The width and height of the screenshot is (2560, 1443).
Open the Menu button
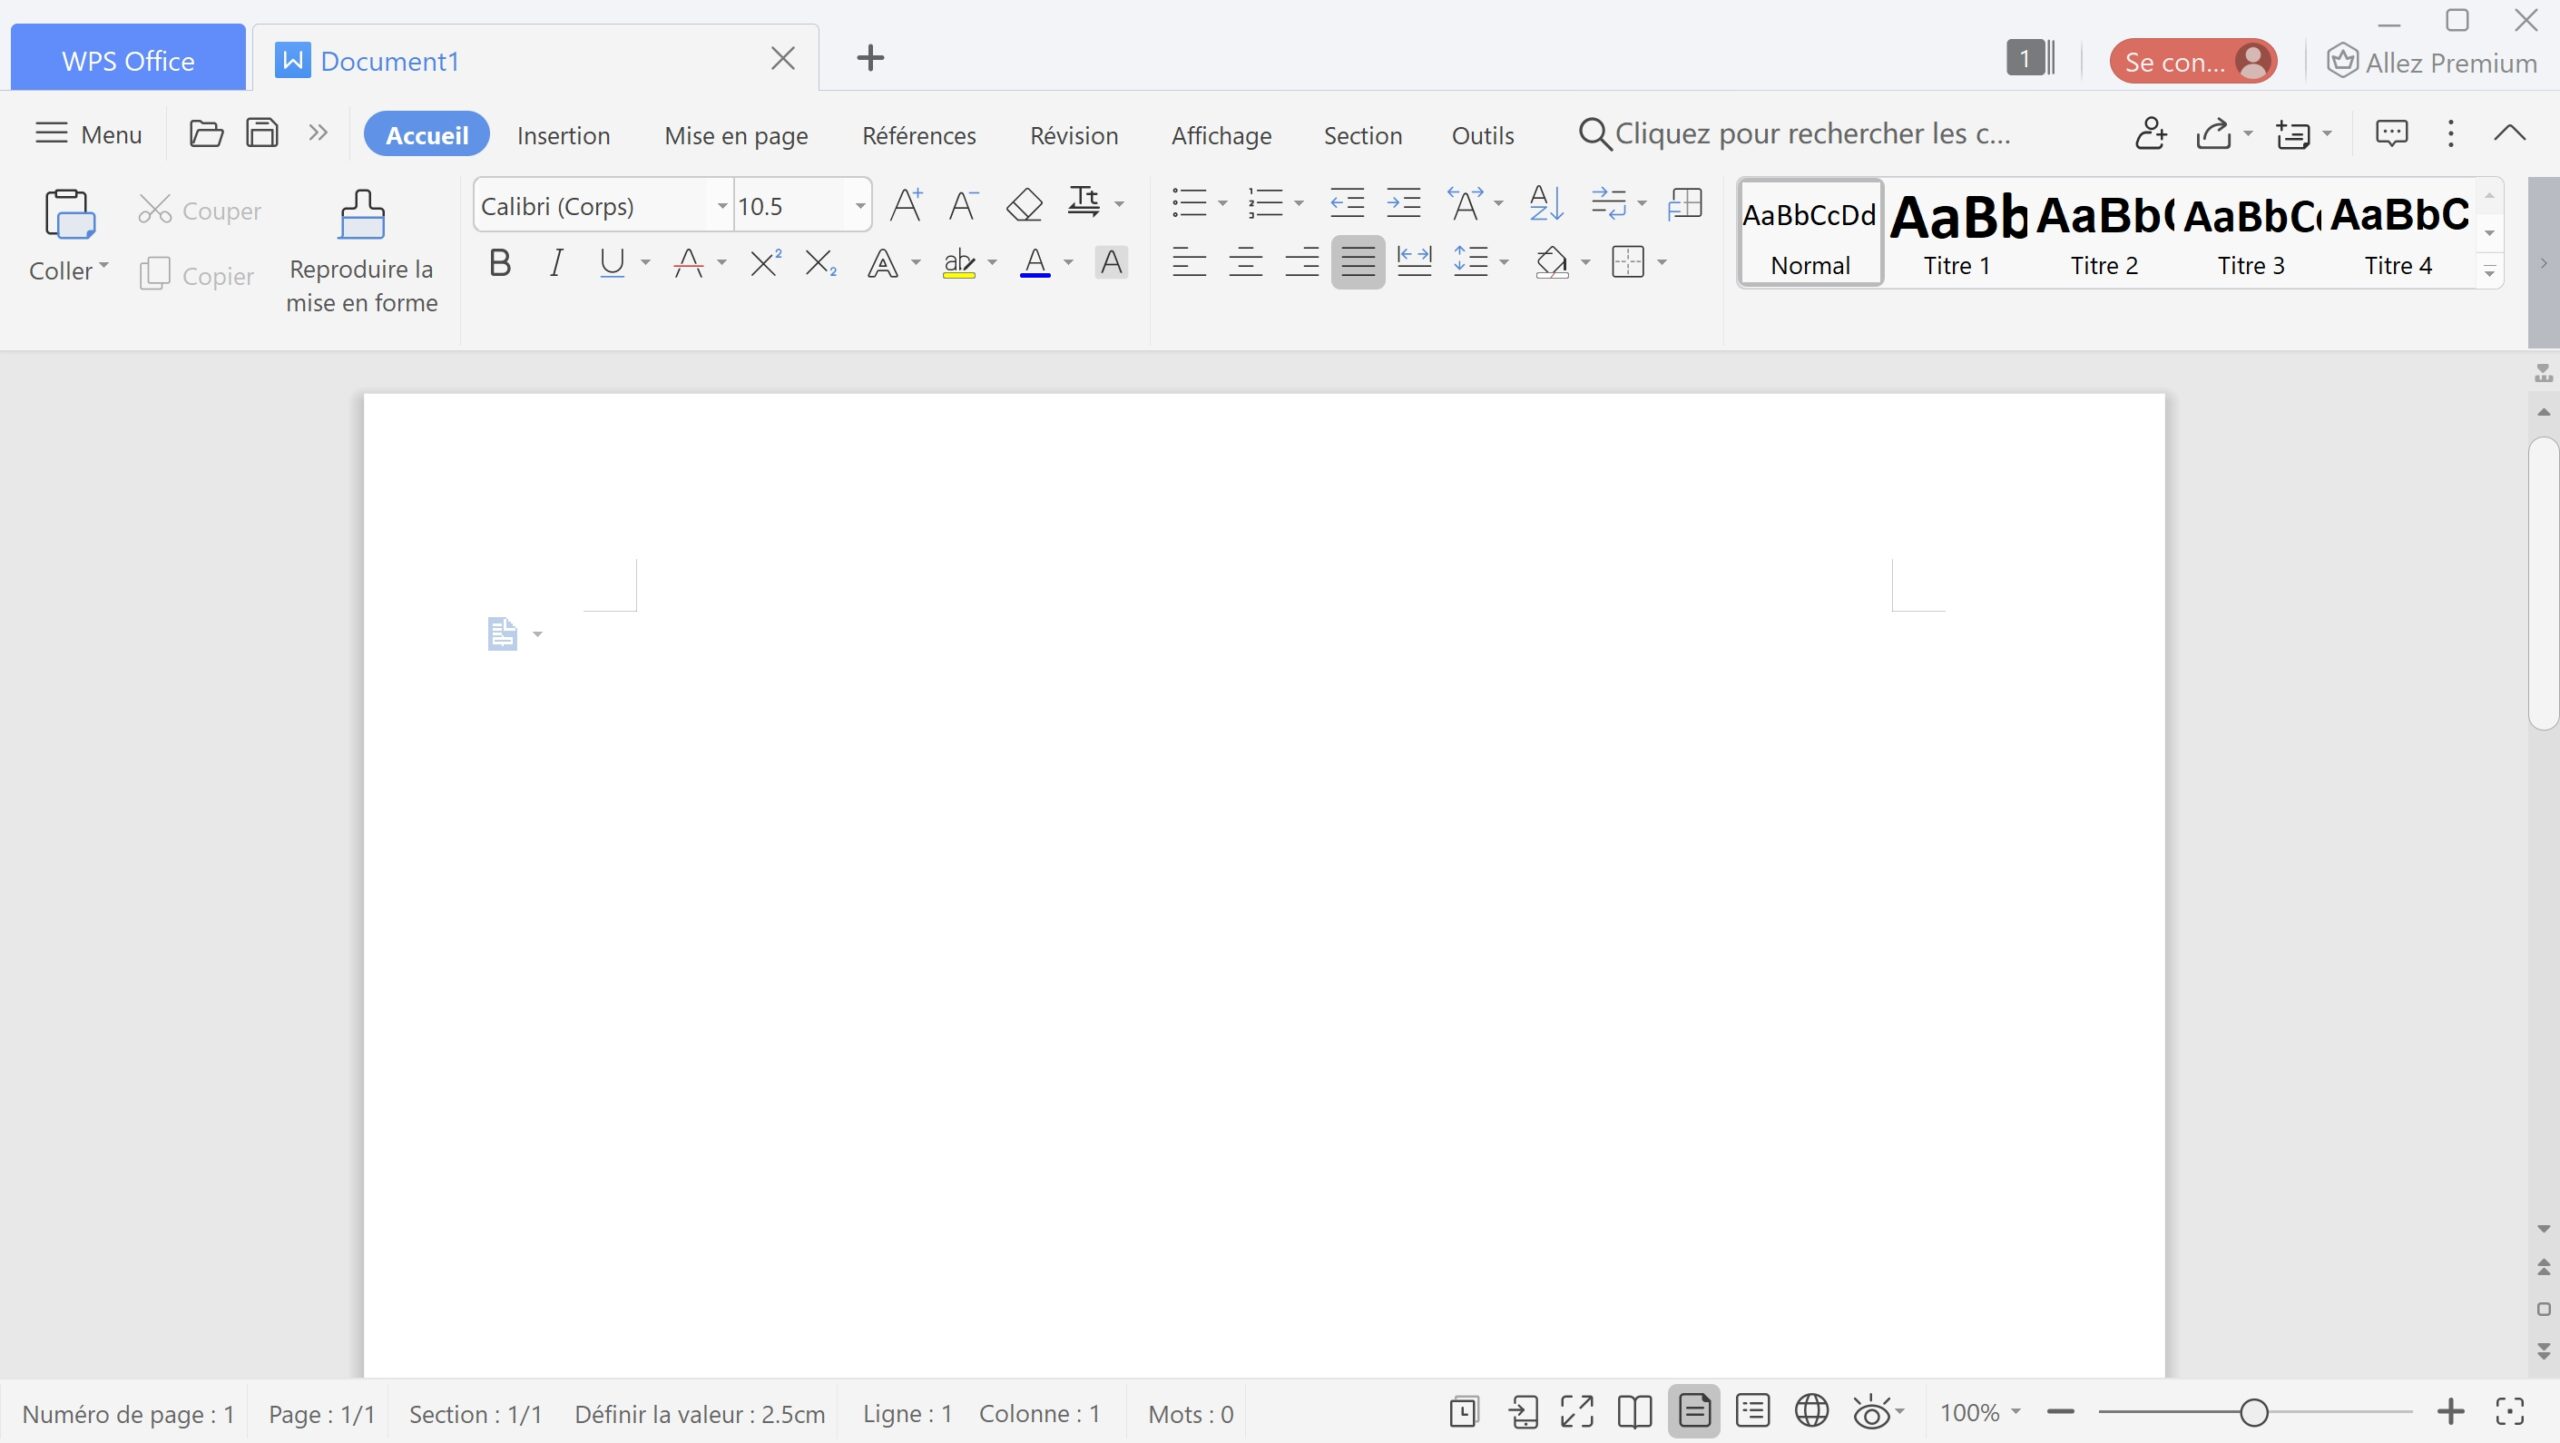coord(89,134)
